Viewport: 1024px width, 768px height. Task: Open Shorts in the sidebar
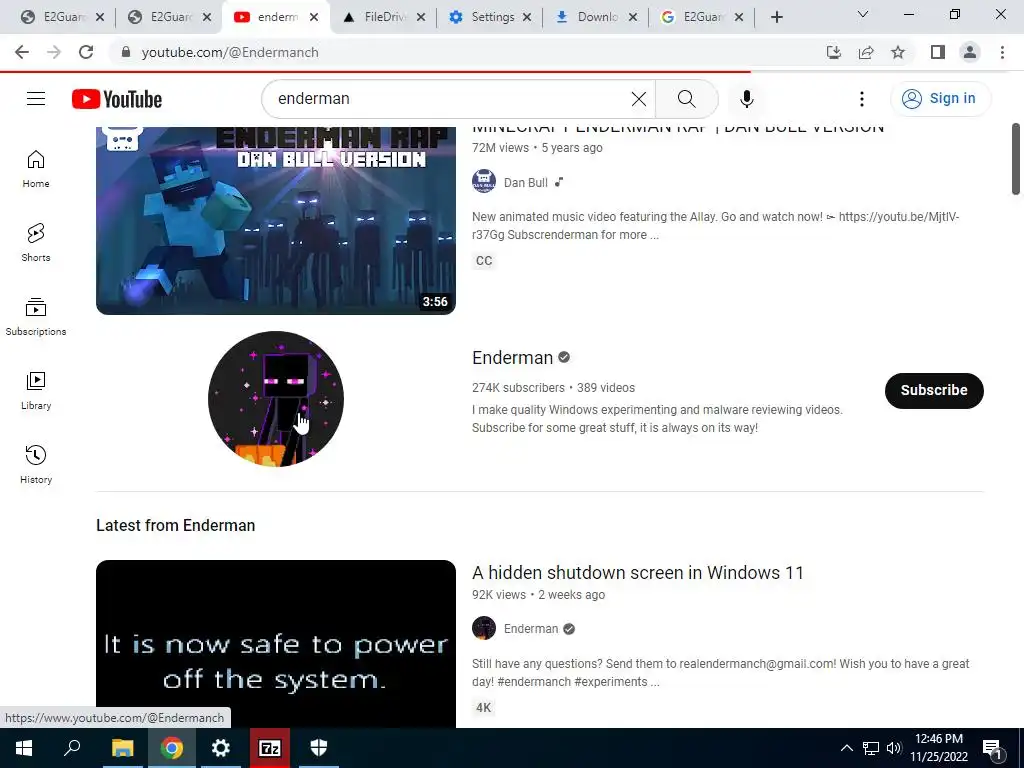(x=36, y=243)
